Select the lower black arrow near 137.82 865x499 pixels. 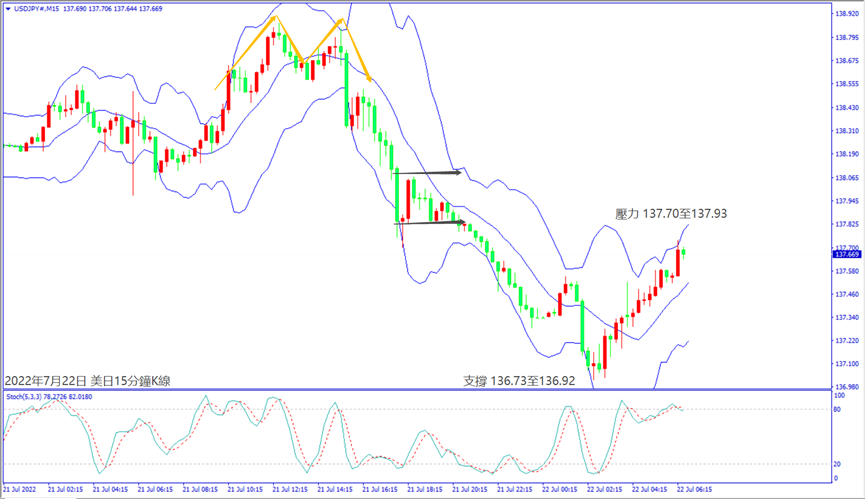pyautogui.click(x=432, y=222)
